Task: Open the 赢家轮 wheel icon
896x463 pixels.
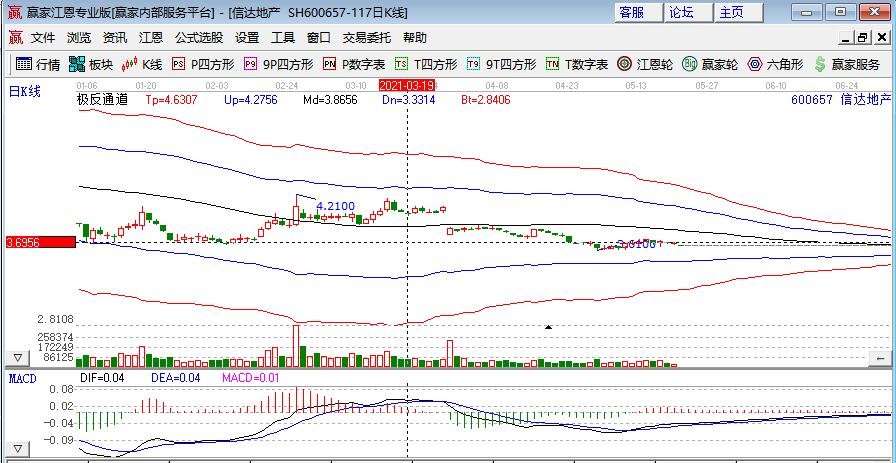Action: [710, 65]
